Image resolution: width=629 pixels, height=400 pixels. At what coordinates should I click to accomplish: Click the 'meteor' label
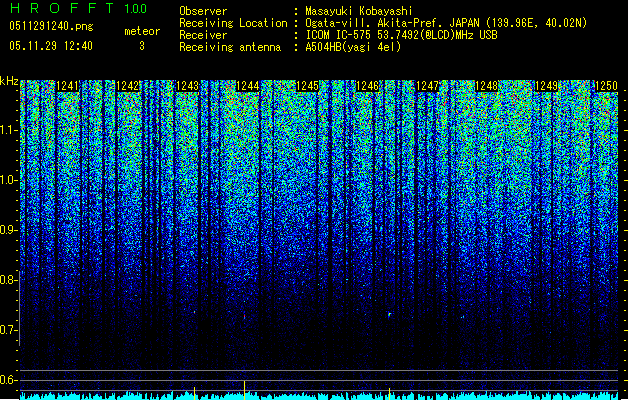(142, 31)
